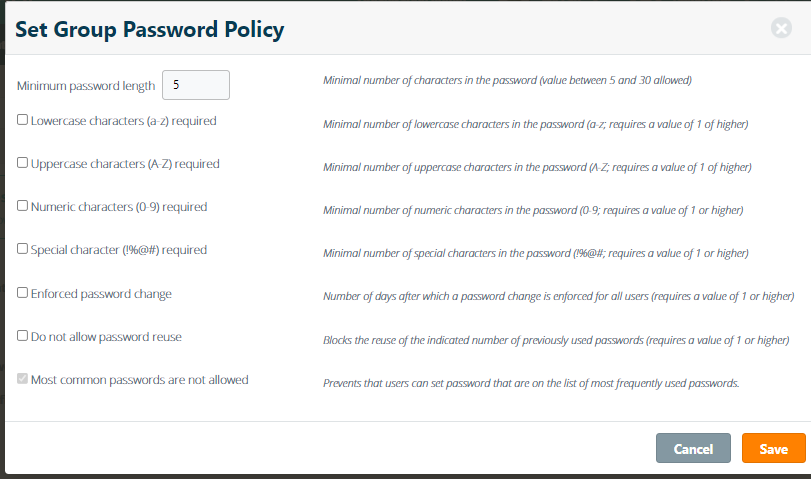The image size is (811, 479).
Task: Check Numeric characters (0-9) required
Action: pos(23,206)
